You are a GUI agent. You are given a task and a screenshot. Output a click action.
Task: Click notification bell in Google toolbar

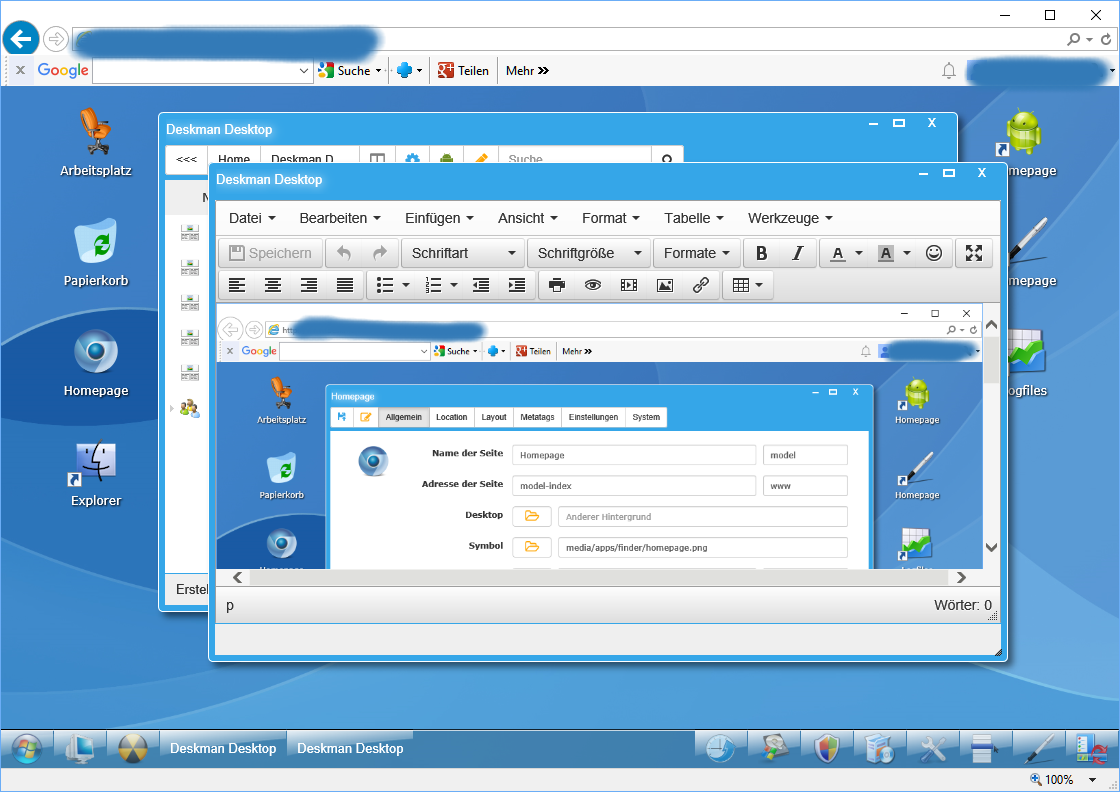[949, 71]
